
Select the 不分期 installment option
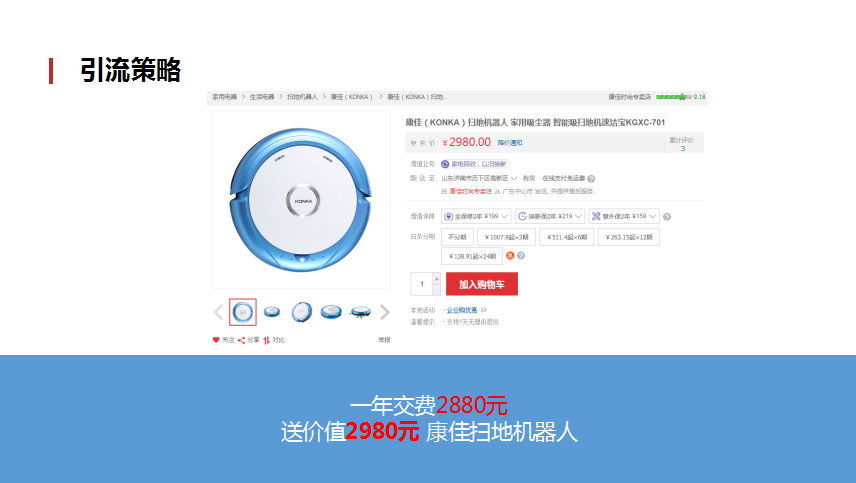click(457, 237)
